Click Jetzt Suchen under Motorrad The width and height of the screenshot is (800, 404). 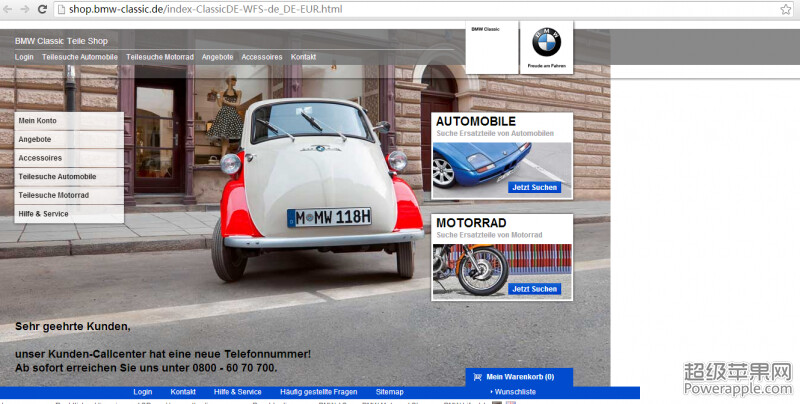tap(534, 289)
